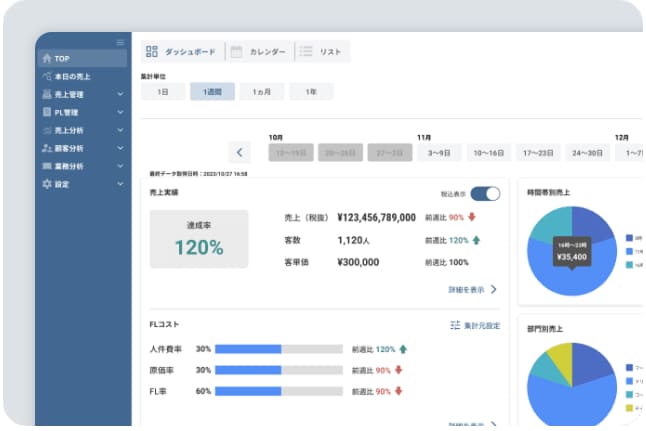Expand the 売上分析 submenu chevron
Screen dimensions: 646x431
(120, 130)
